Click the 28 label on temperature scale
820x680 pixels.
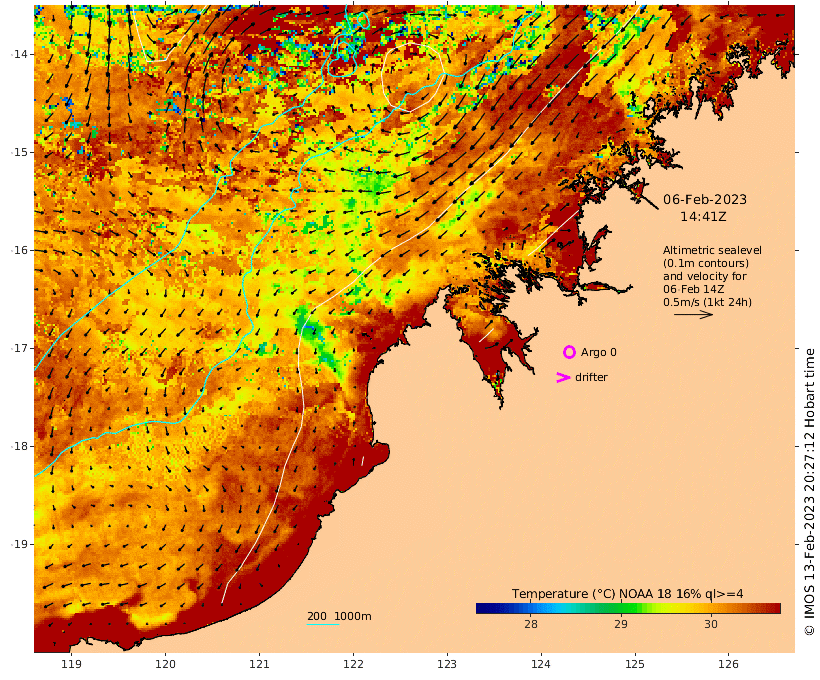531,624
